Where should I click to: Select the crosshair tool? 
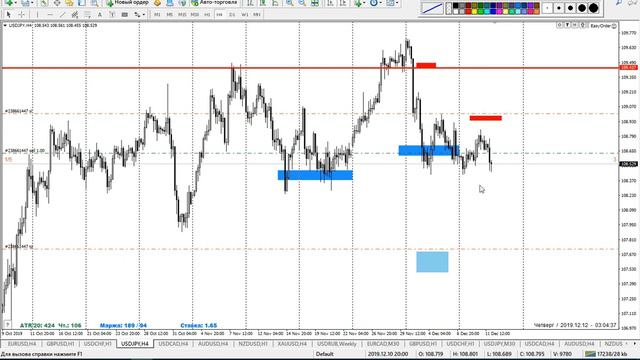tap(22, 15)
